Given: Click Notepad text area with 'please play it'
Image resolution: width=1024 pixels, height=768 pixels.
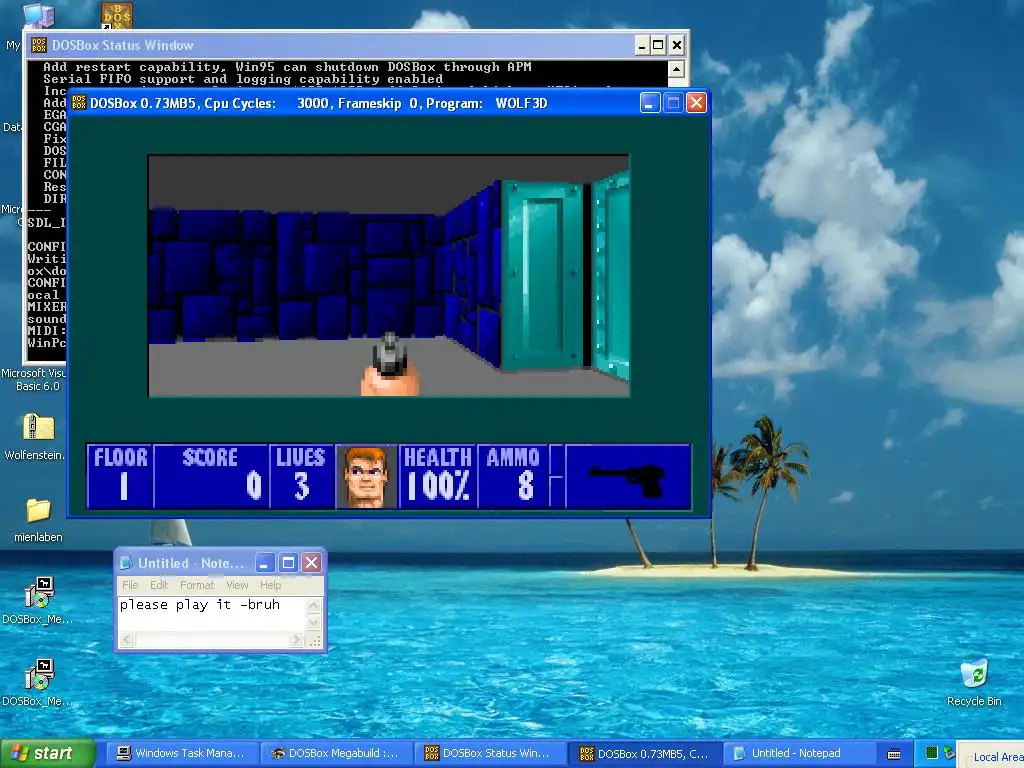Looking at the screenshot, I should pyautogui.click(x=212, y=614).
